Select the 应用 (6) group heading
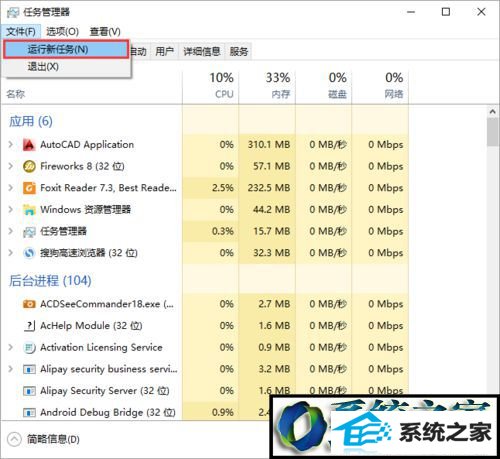The width and height of the screenshot is (500, 459). [31, 121]
